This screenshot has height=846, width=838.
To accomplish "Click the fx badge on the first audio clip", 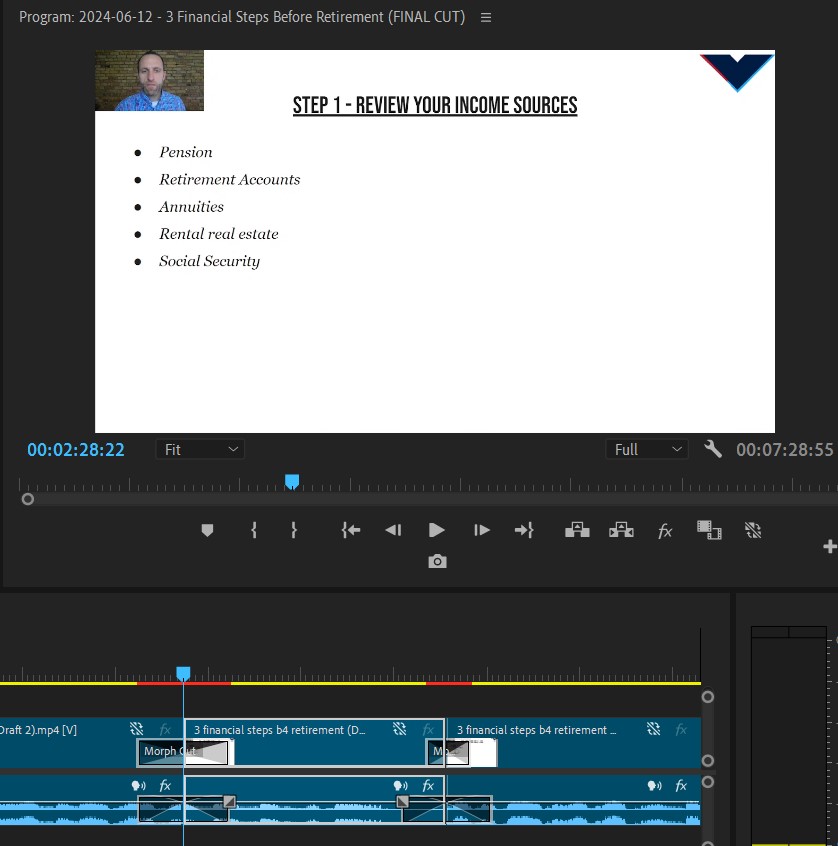I will click(165, 786).
